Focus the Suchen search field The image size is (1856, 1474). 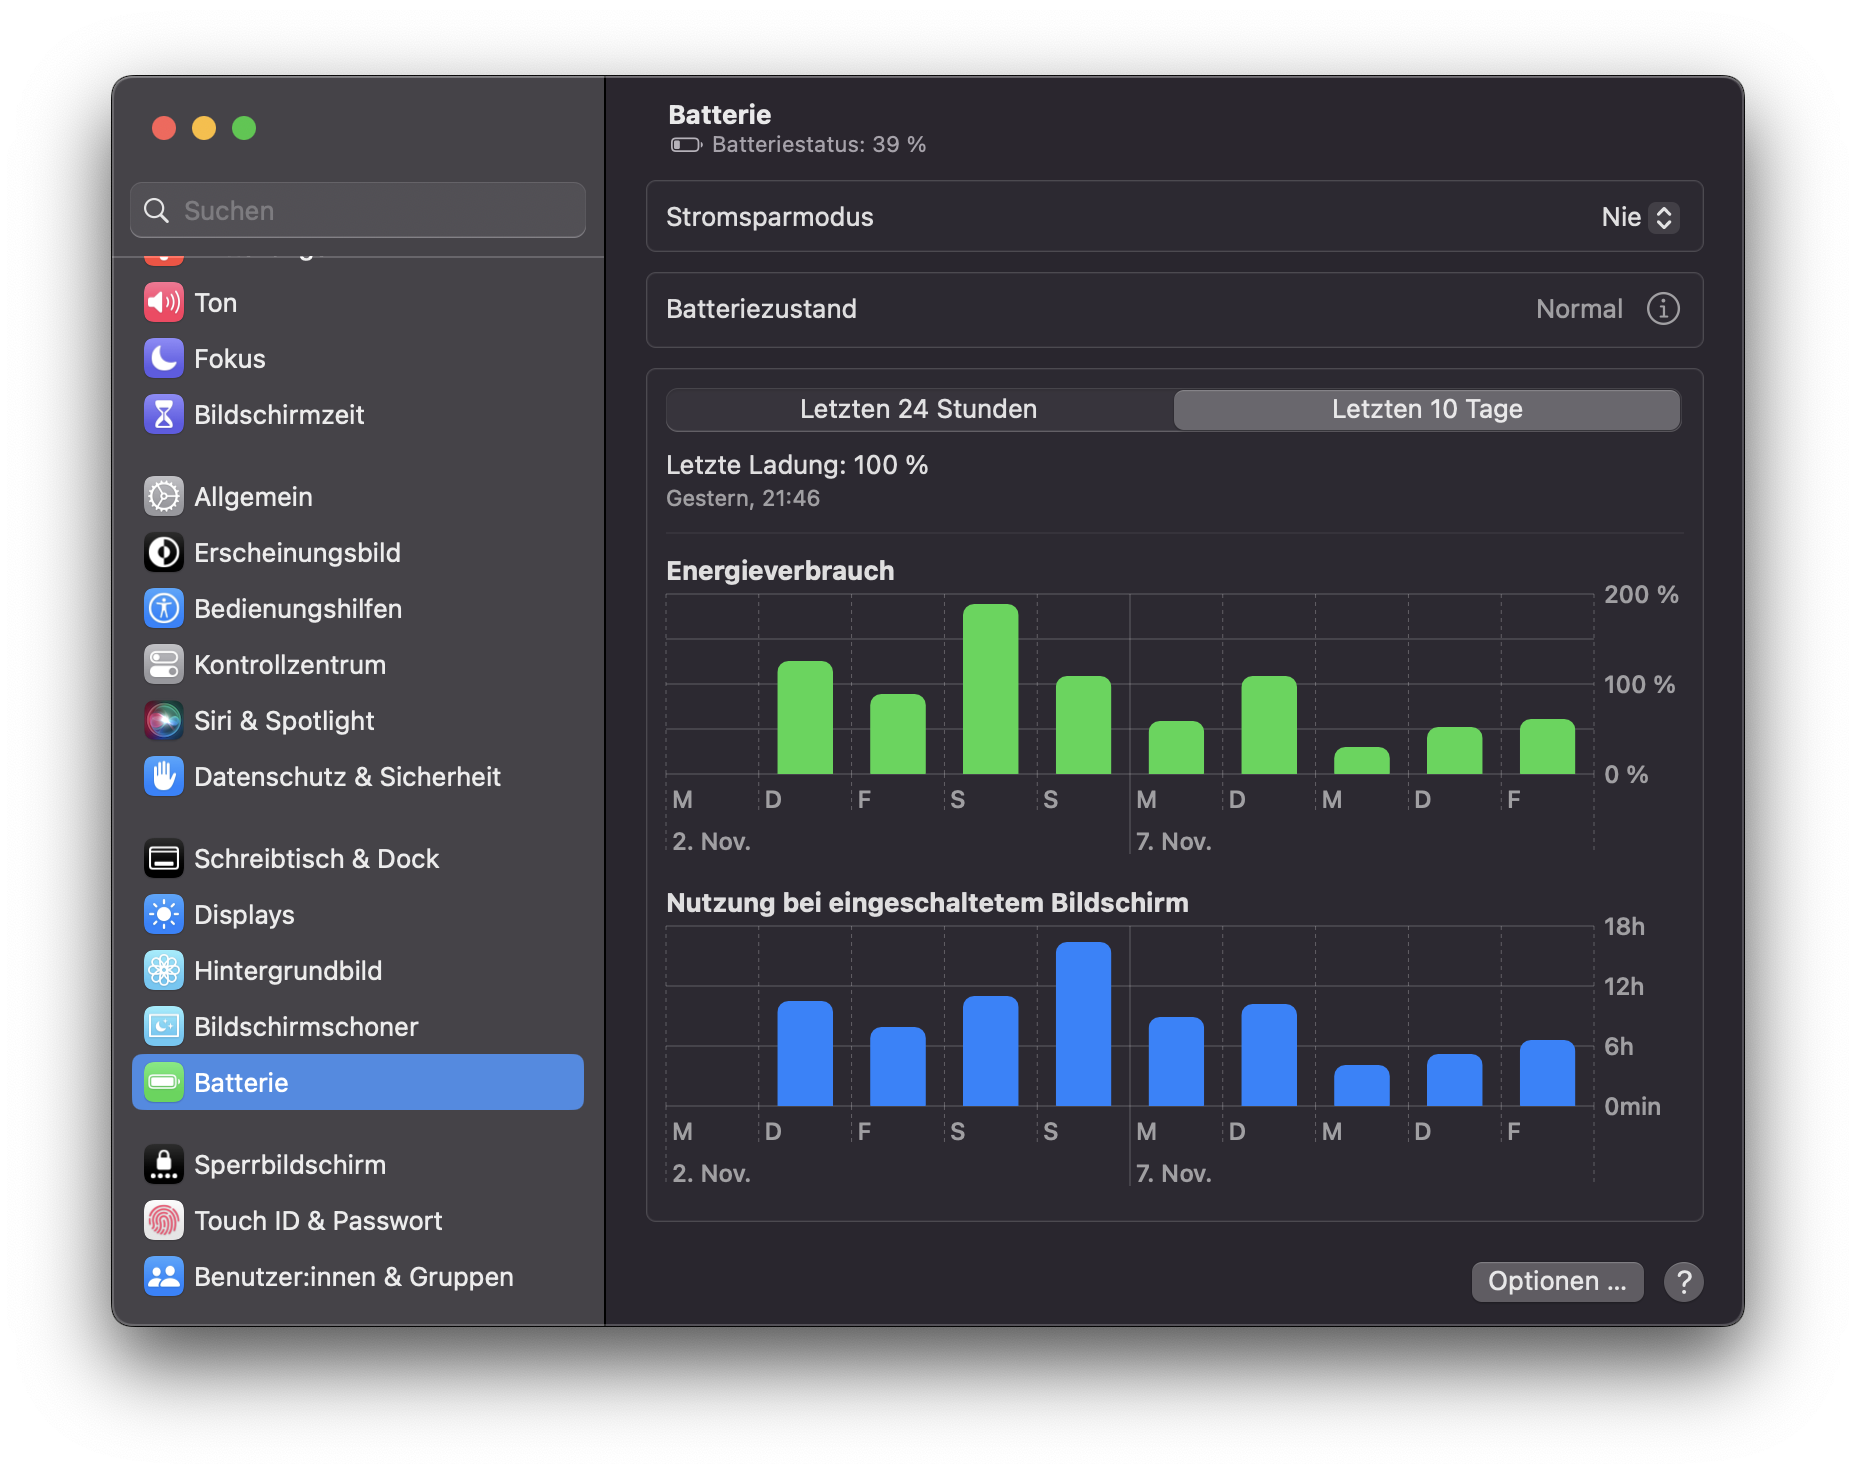358,211
